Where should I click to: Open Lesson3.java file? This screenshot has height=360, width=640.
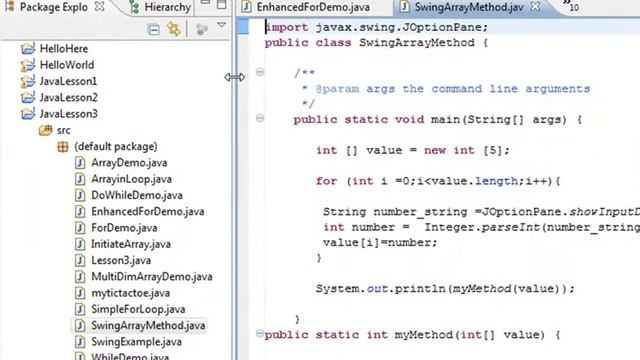121,261
